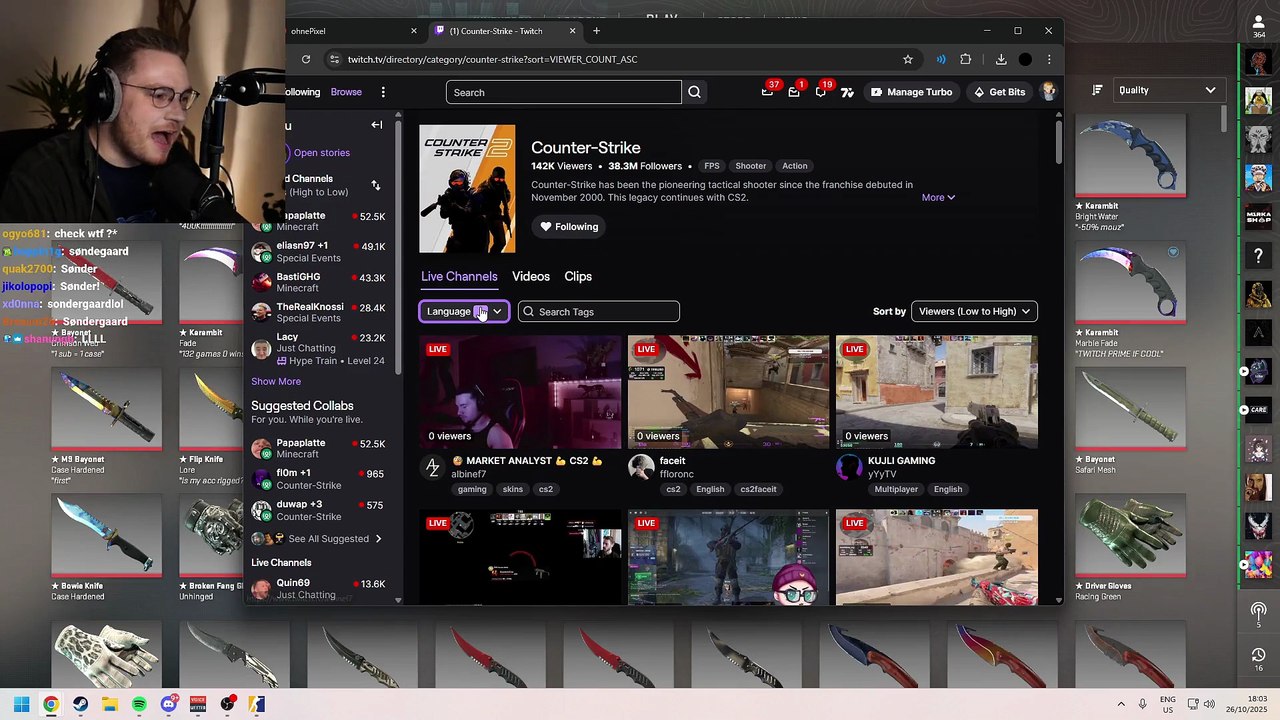Switch to the Counter-Strike Twitch browser tab
The height and width of the screenshot is (720, 1280).
click(503, 31)
